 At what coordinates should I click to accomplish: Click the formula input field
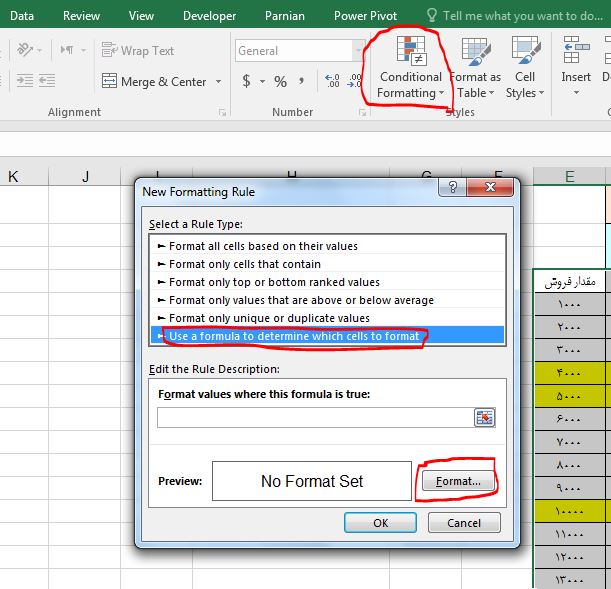tap(316, 418)
